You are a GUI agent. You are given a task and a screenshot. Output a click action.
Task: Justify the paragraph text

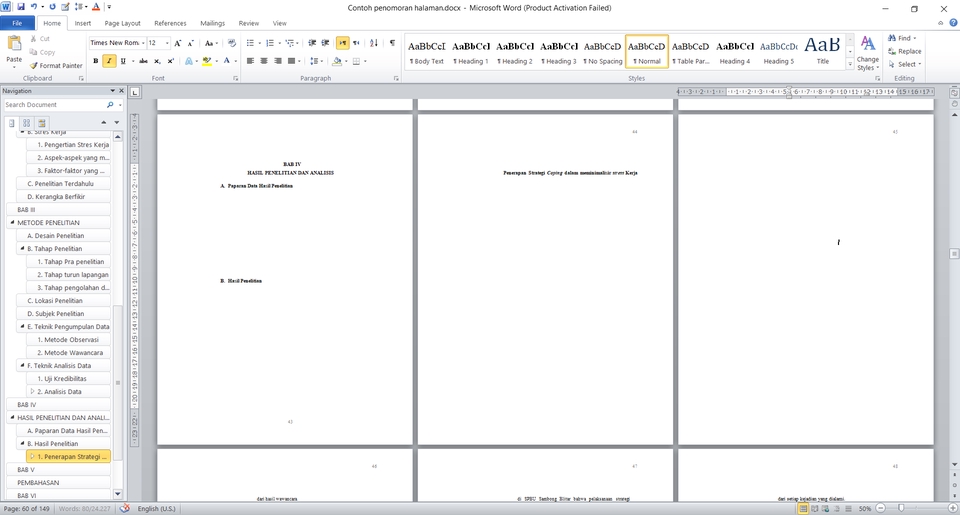[291, 61]
